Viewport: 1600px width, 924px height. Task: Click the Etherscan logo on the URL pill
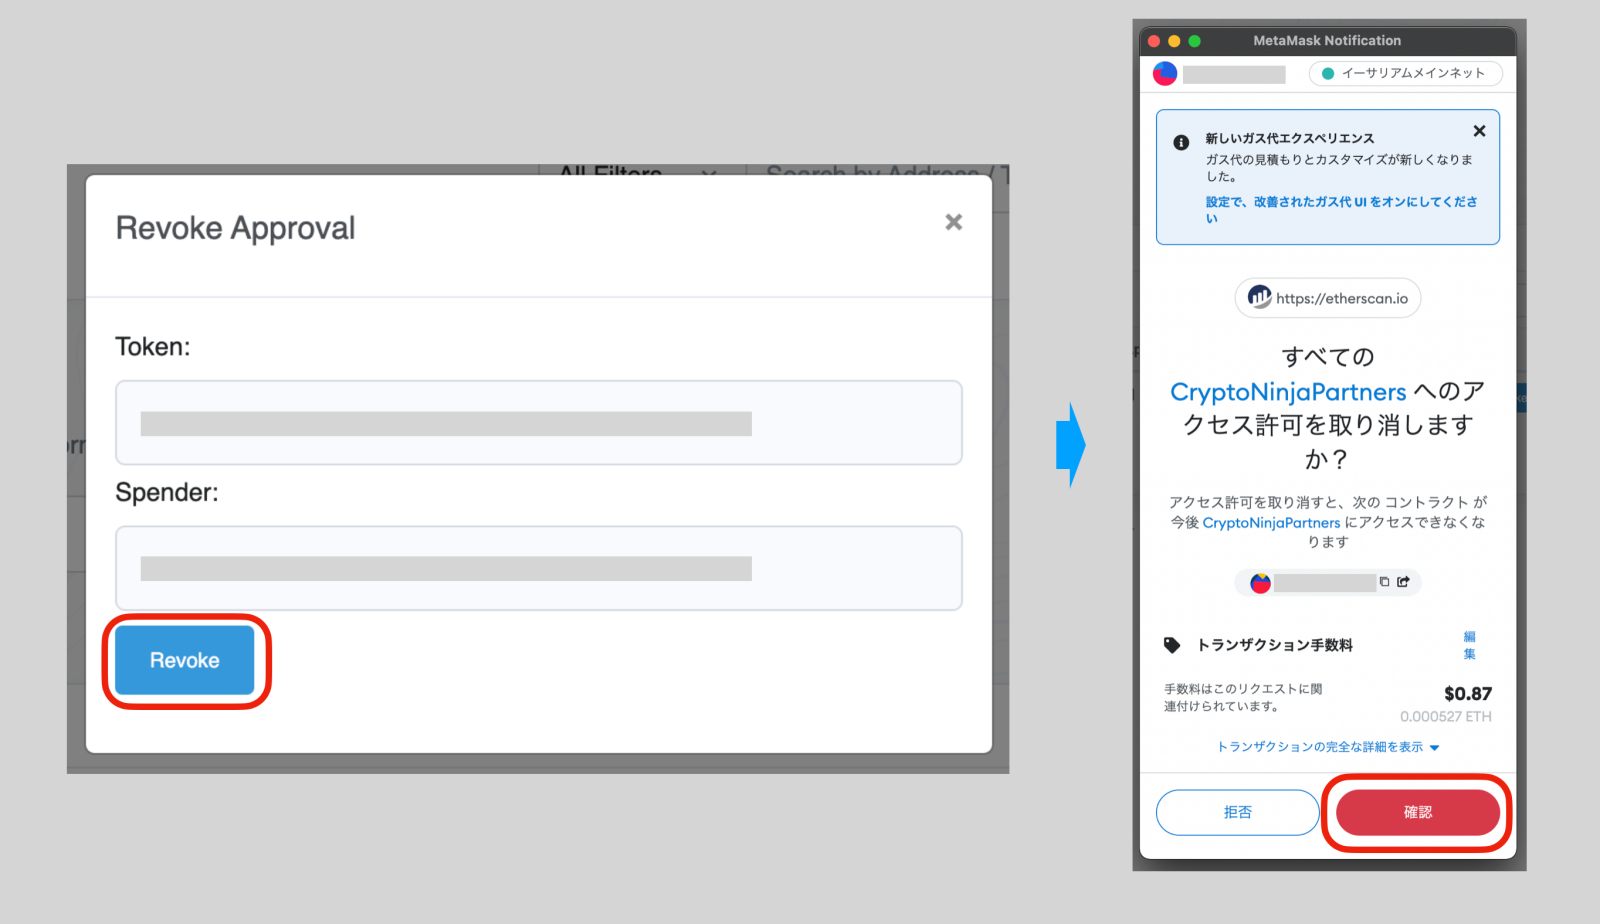(x=1258, y=297)
